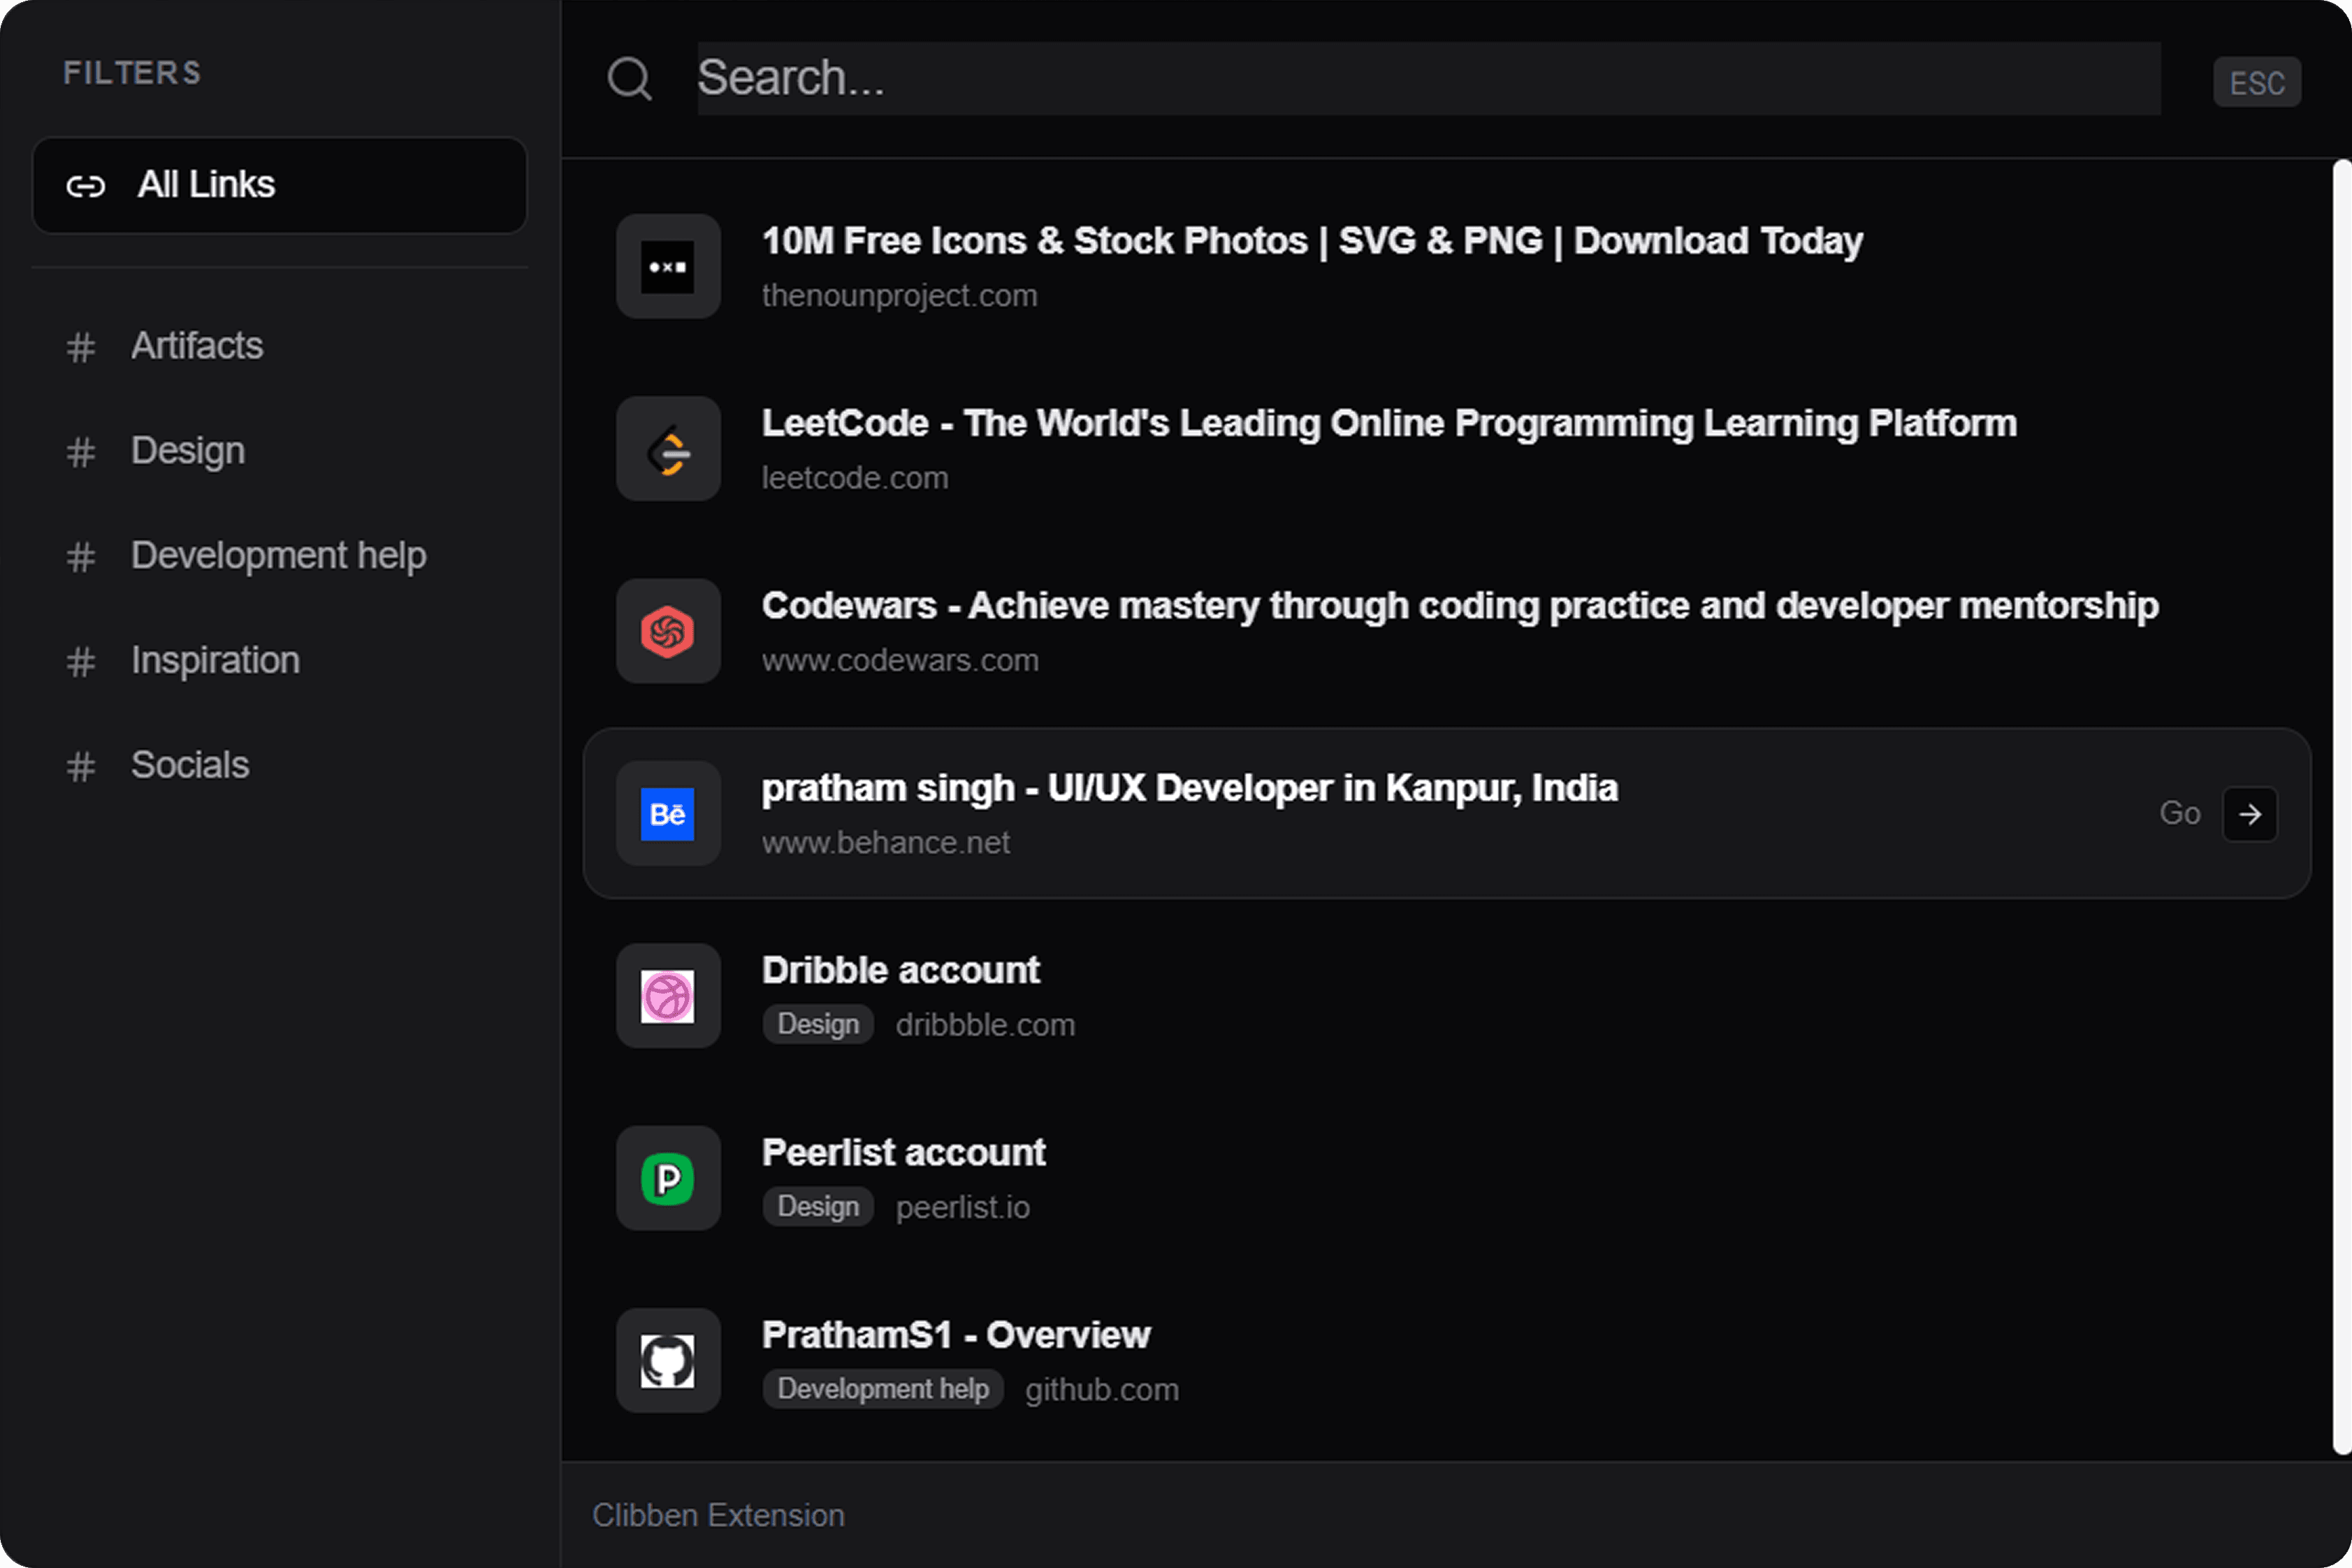The width and height of the screenshot is (2352, 1568).
Task: Click the Design tag on Dribble account
Action: (817, 1023)
